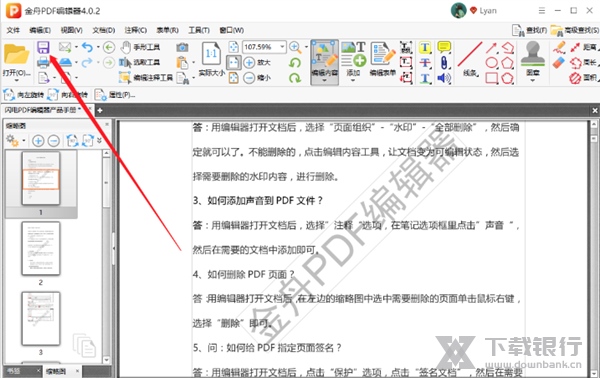Set view to Actual Size (实际大小)
Screen dimensions: 600x378
pyautogui.click(x=211, y=59)
